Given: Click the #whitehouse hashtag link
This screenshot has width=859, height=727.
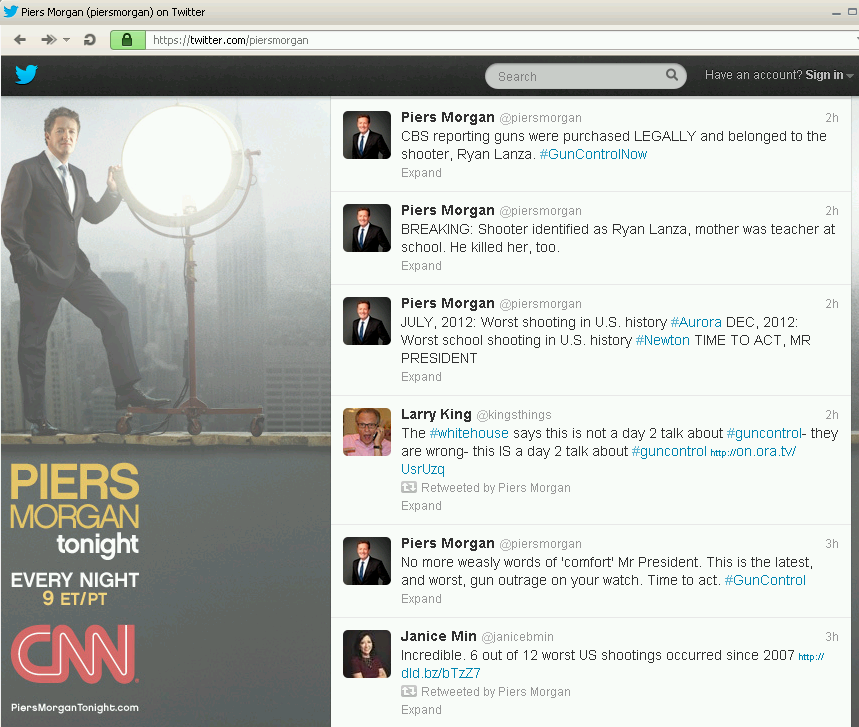Looking at the screenshot, I should click(x=469, y=433).
